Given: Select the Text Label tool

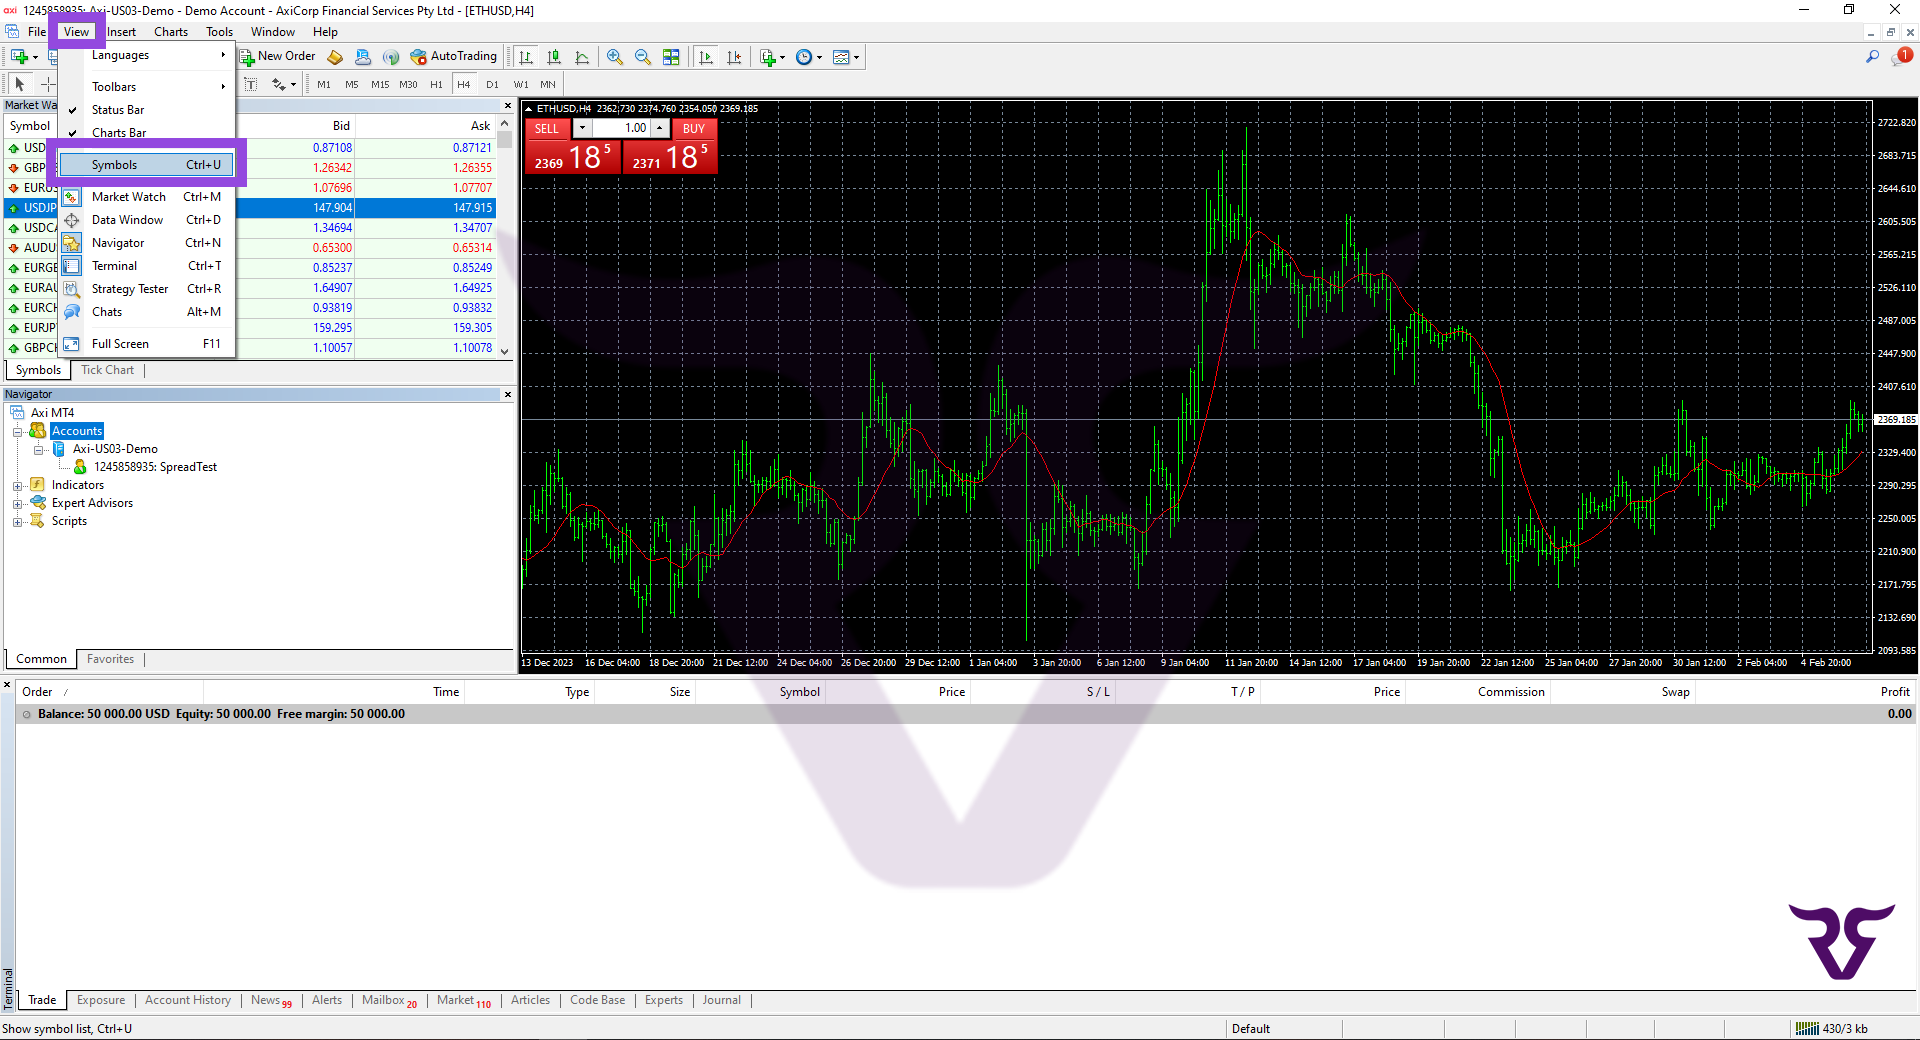Looking at the screenshot, I should tap(251, 84).
